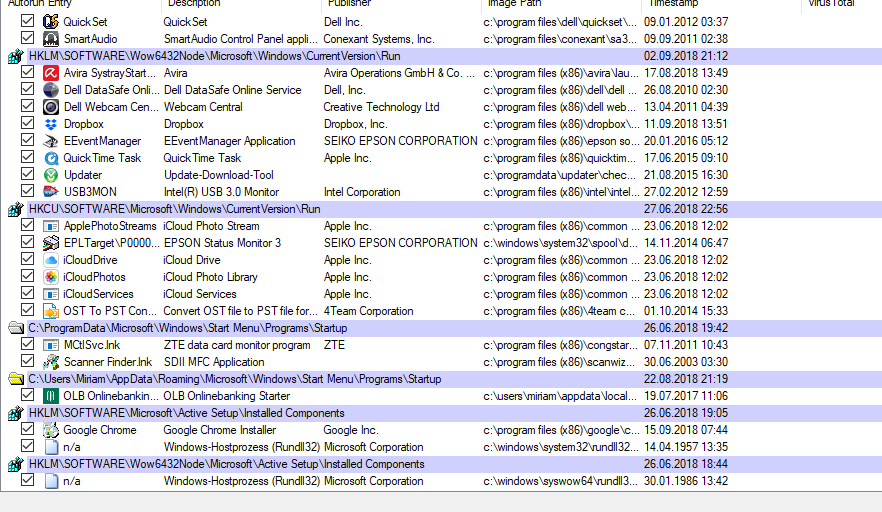Disable the iCloudDrive autorun checkbox

tap(27, 259)
